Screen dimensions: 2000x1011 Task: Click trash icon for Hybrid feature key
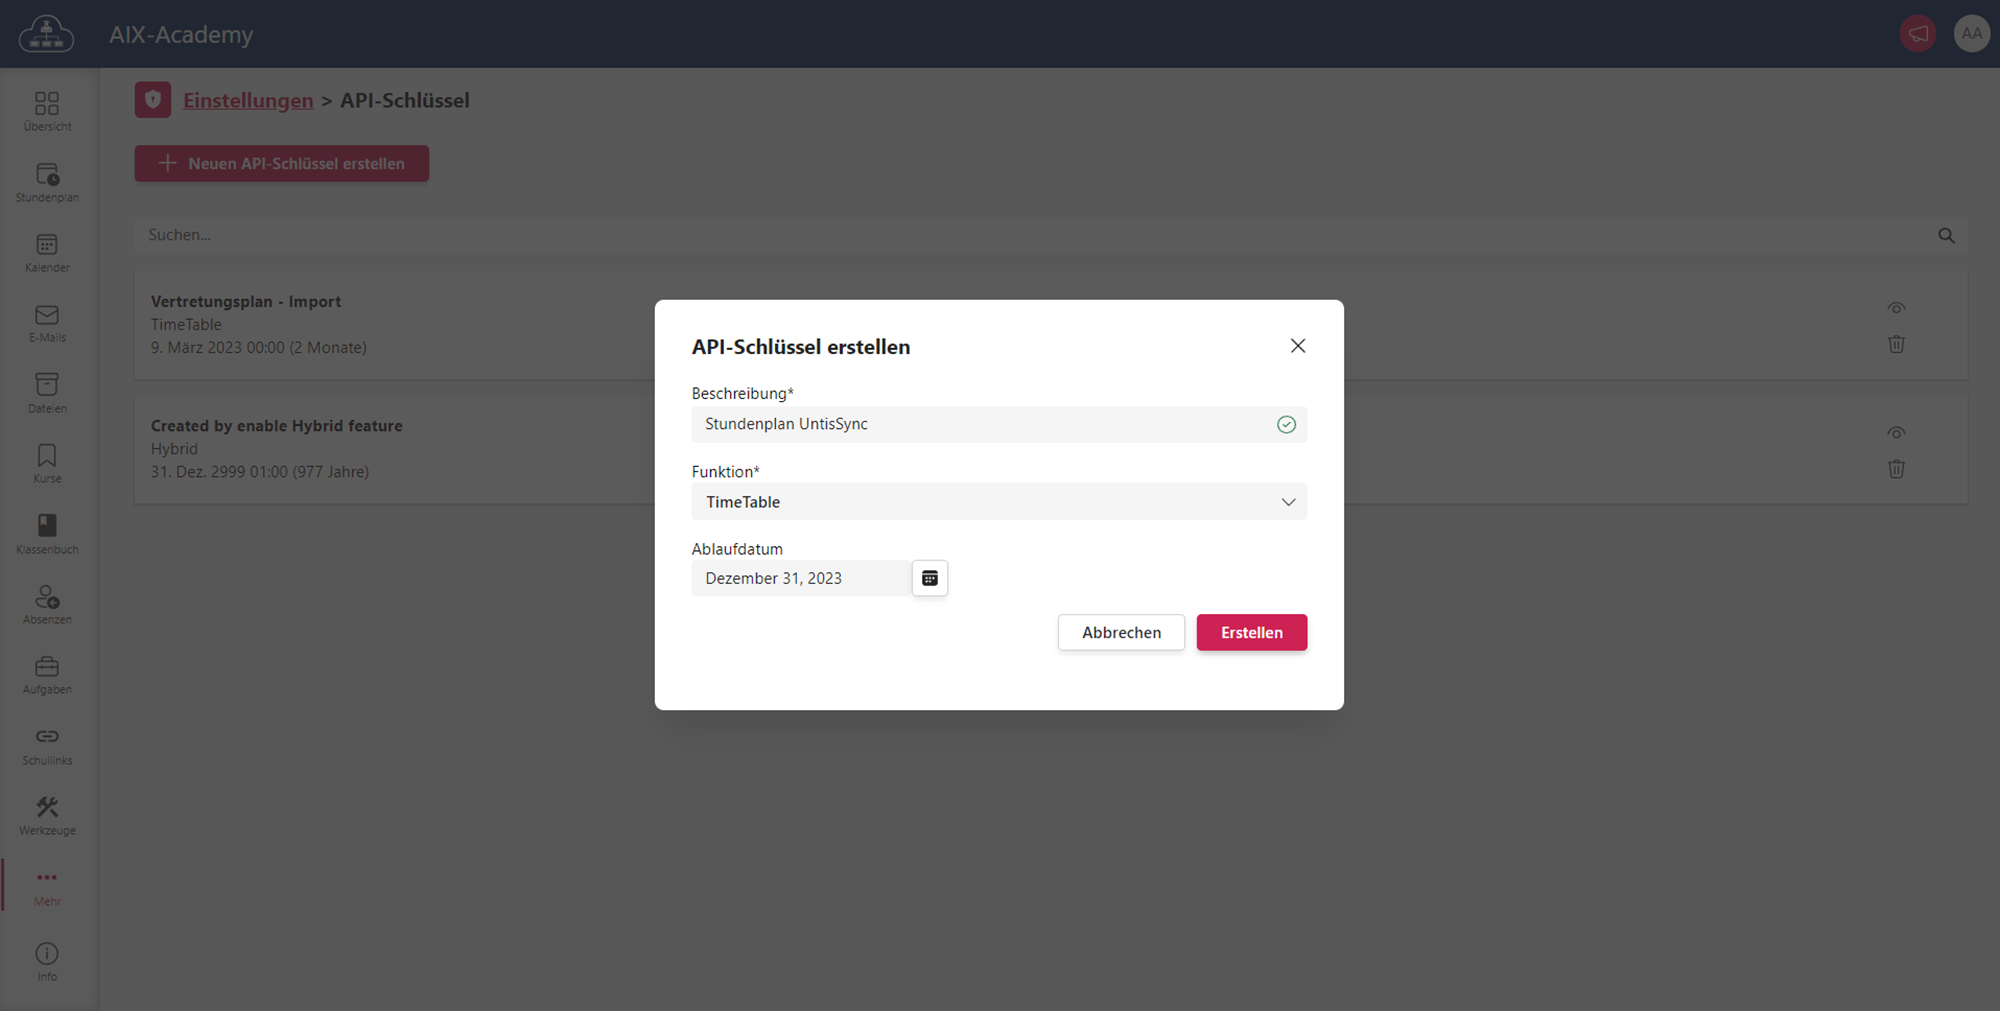tap(1896, 469)
